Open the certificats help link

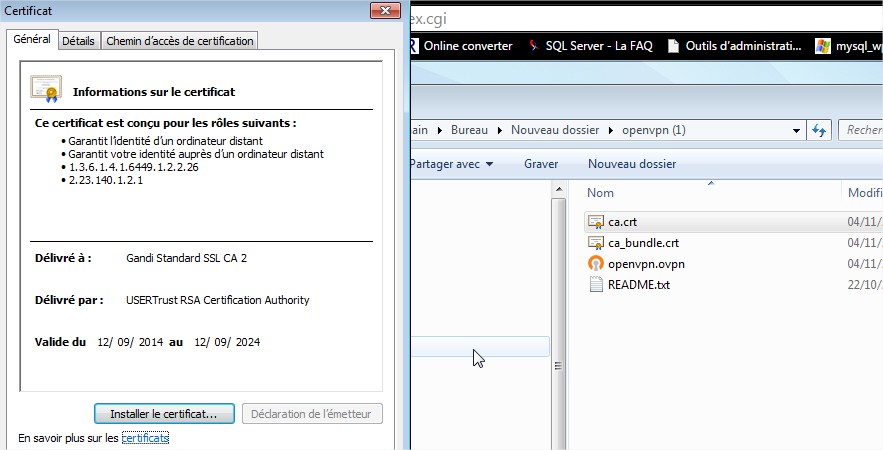145,438
